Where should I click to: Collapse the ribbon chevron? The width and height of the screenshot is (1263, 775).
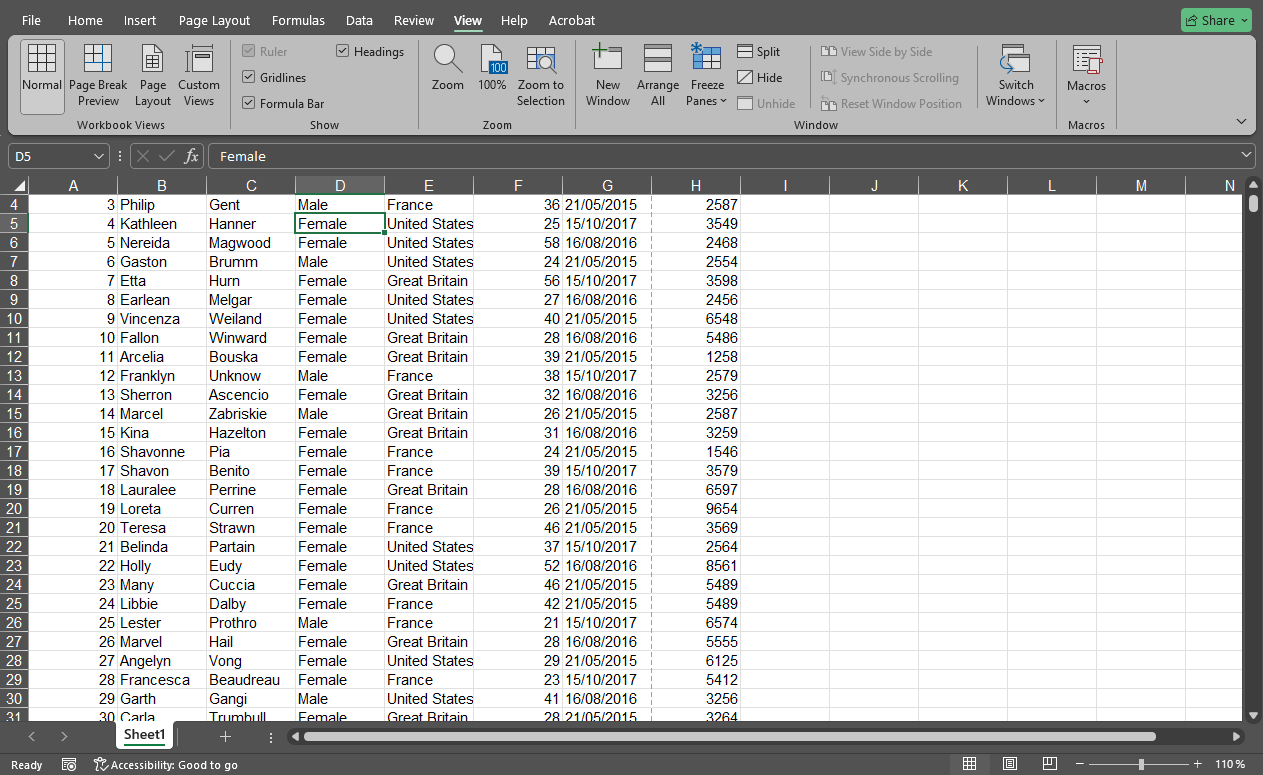[x=1241, y=121]
